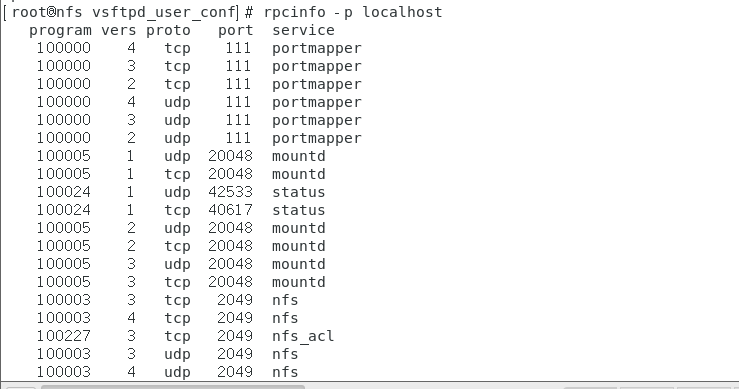Image resolution: width=739 pixels, height=389 pixels.
Task: Click the word localhost in the command
Action: point(402,12)
